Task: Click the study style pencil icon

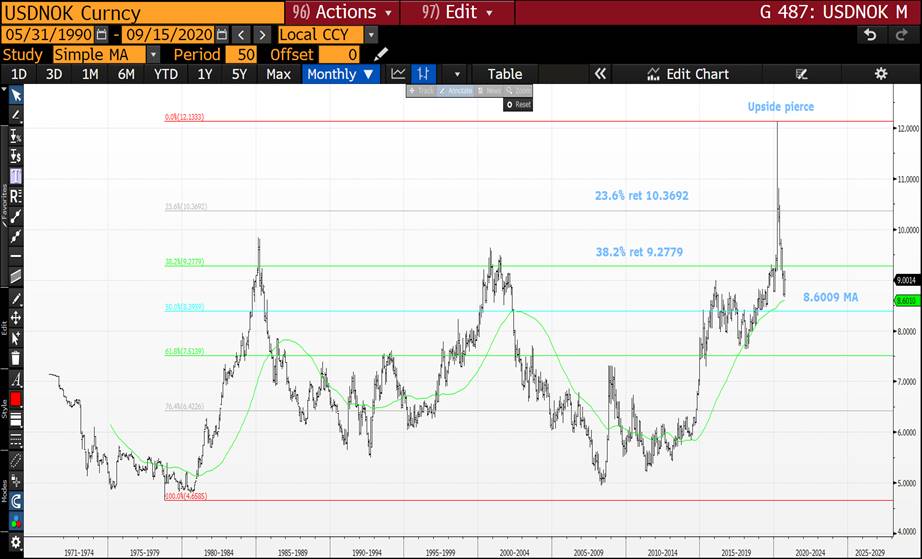Action: [x=380, y=55]
